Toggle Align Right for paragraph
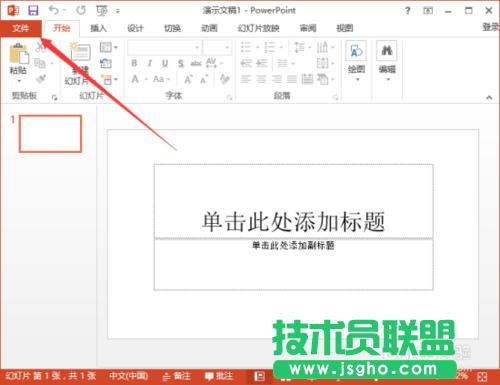This screenshot has height=385, width=500. pos(277,79)
